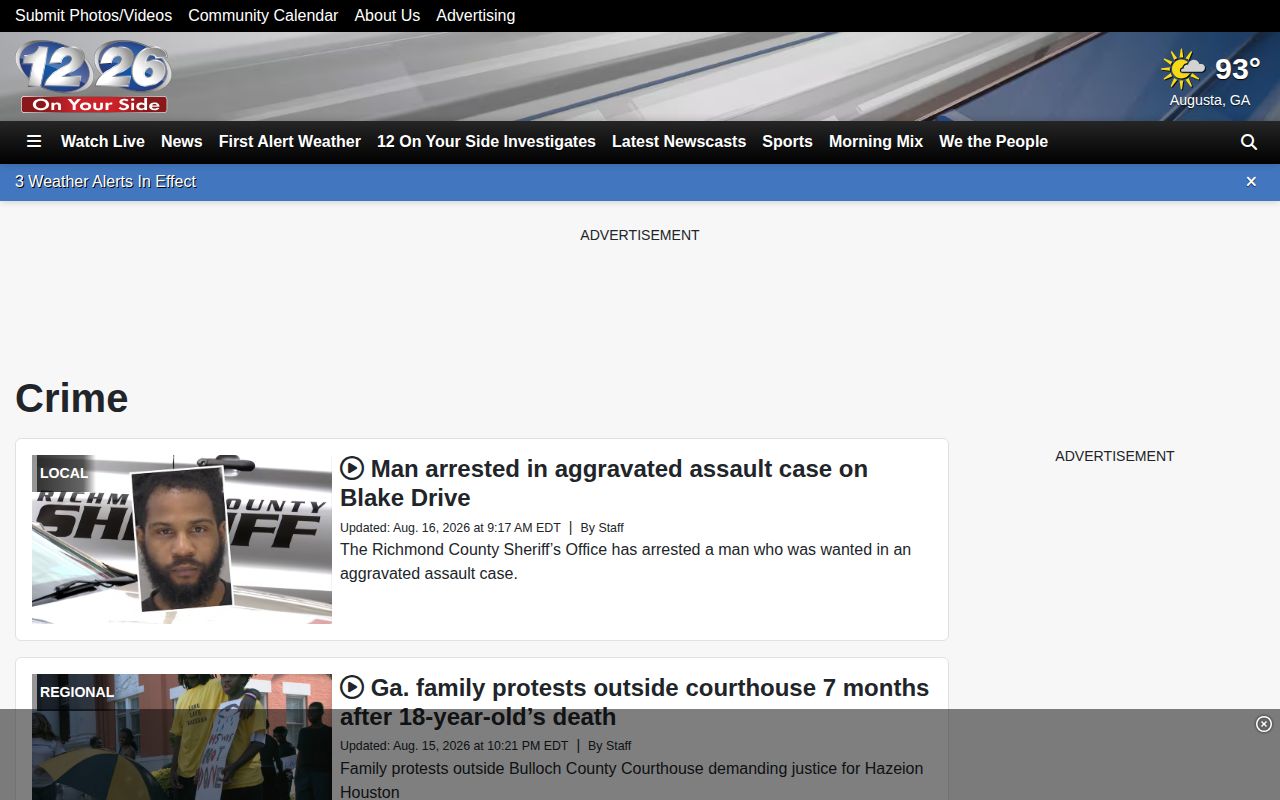
Task: Play video icon beside Blake Drive headline
Action: coord(351,468)
